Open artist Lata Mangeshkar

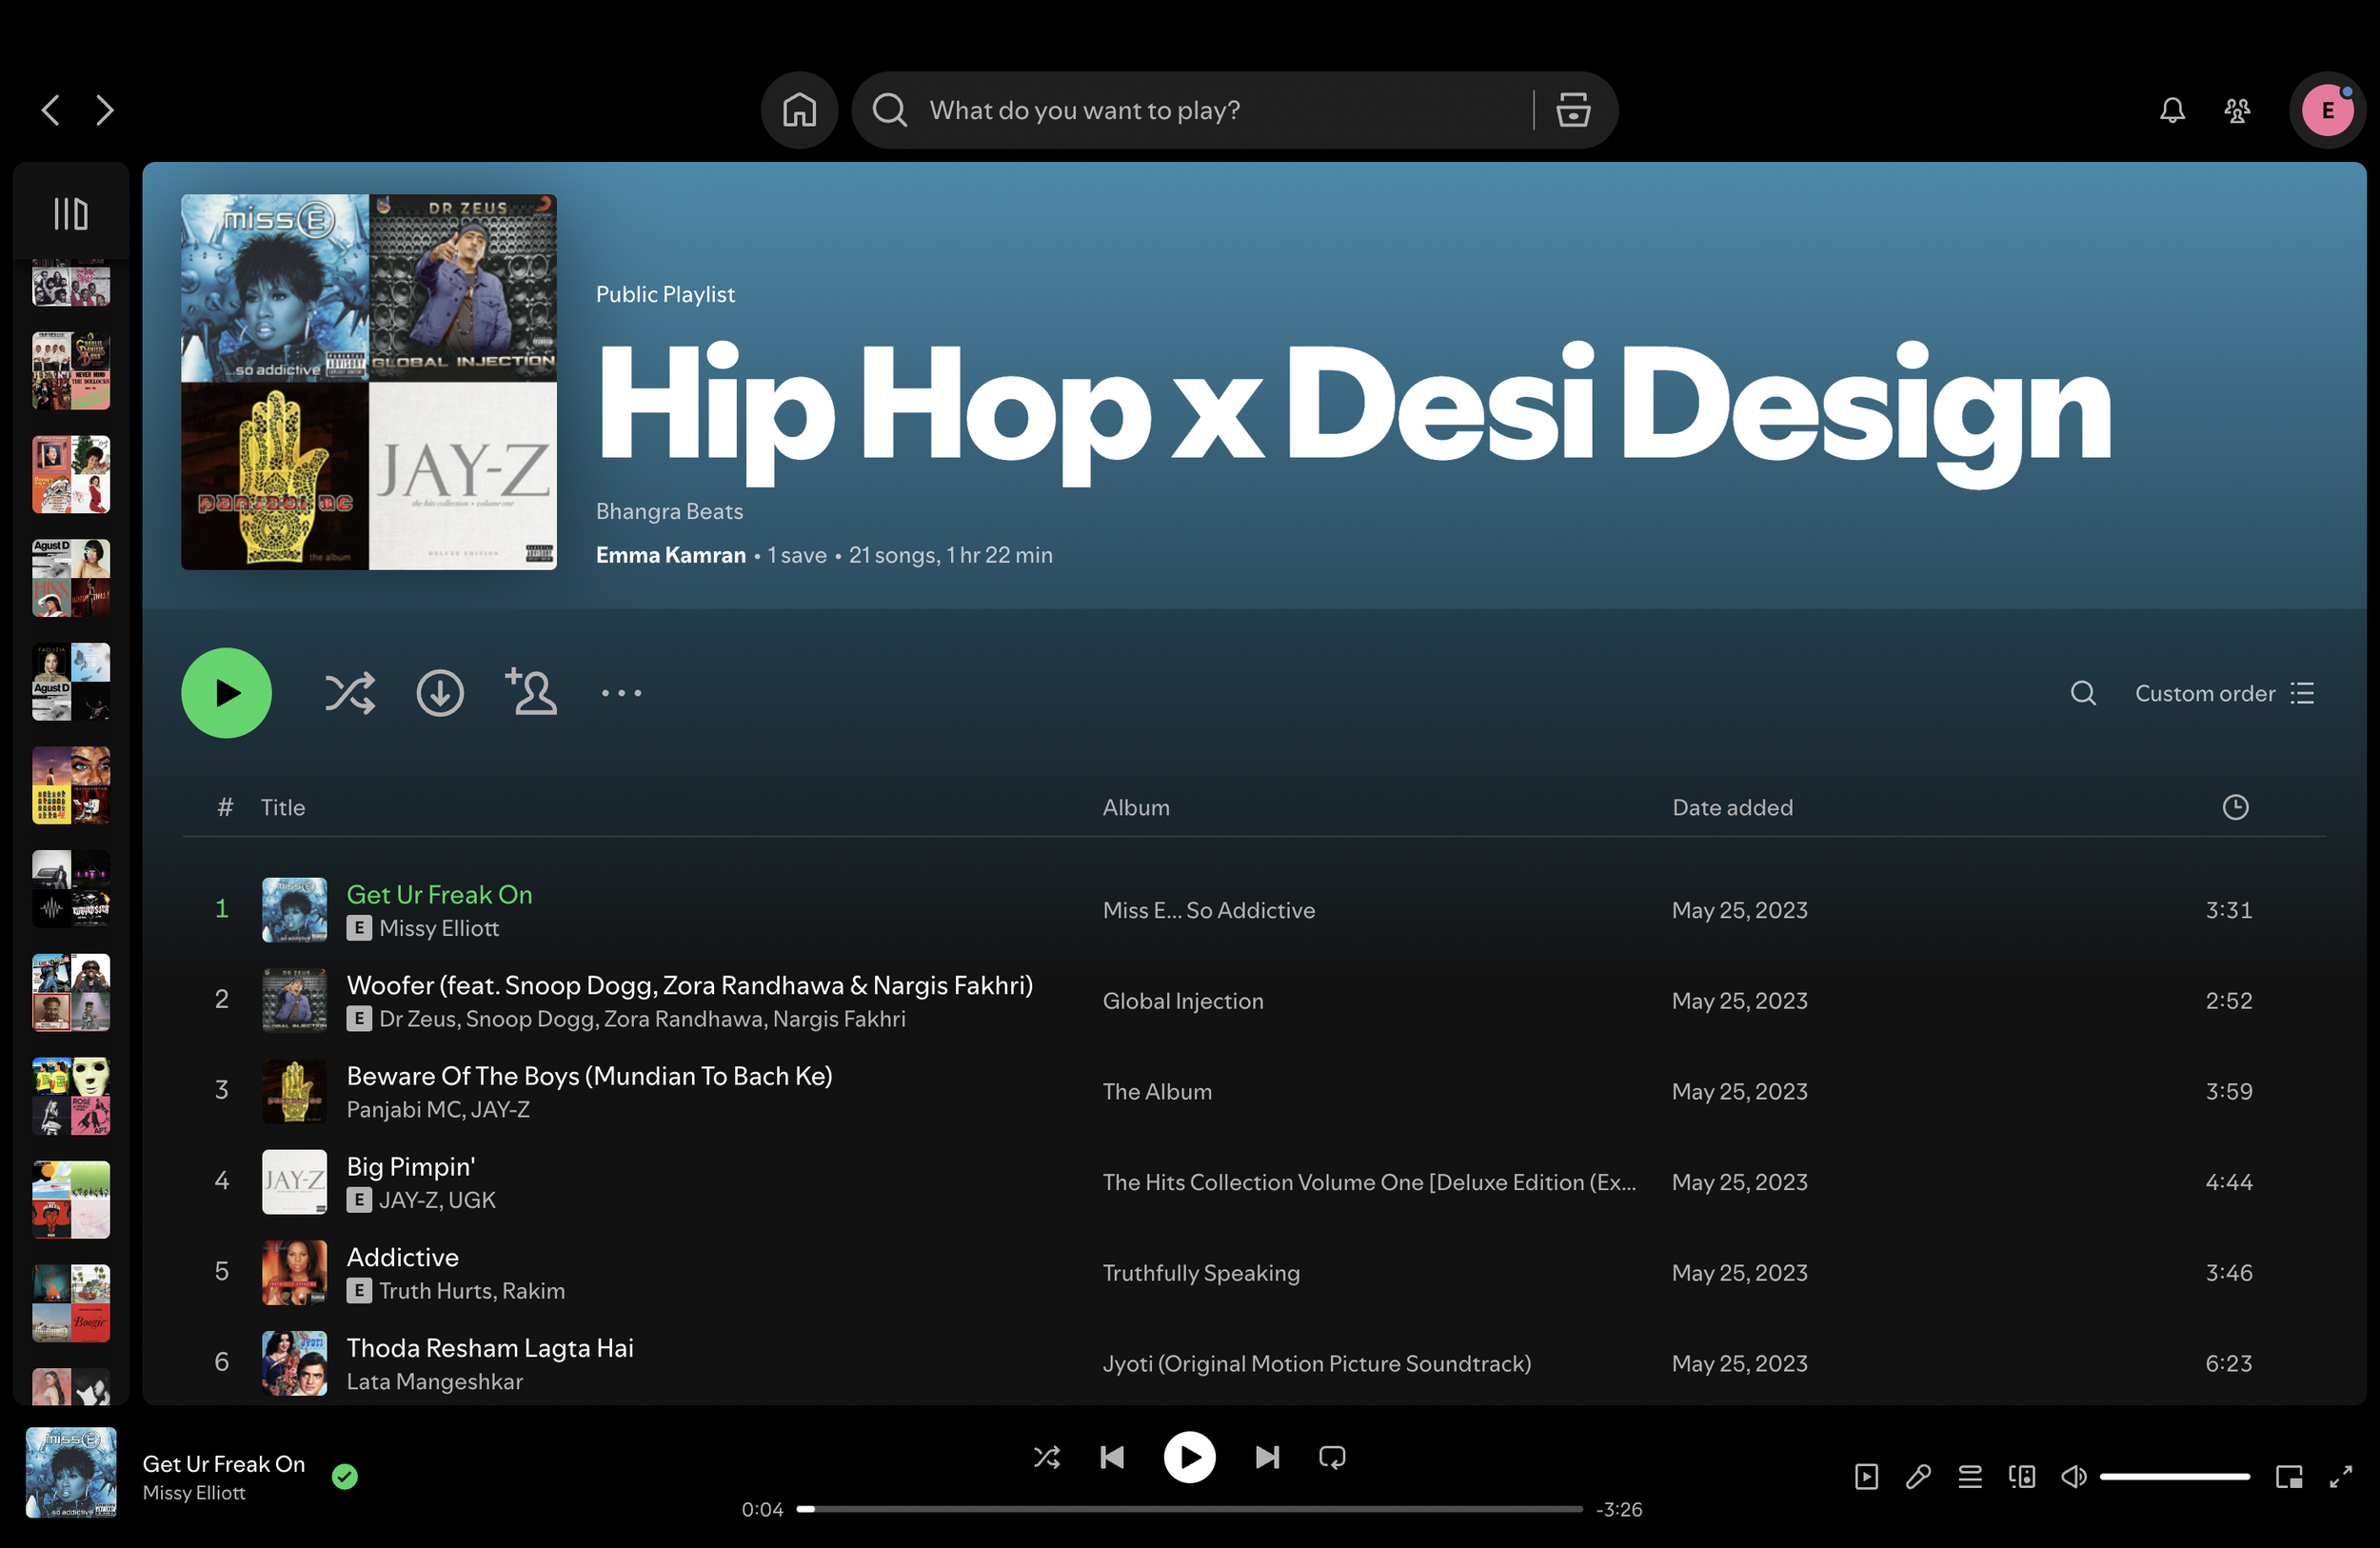tap(434, 1381)
